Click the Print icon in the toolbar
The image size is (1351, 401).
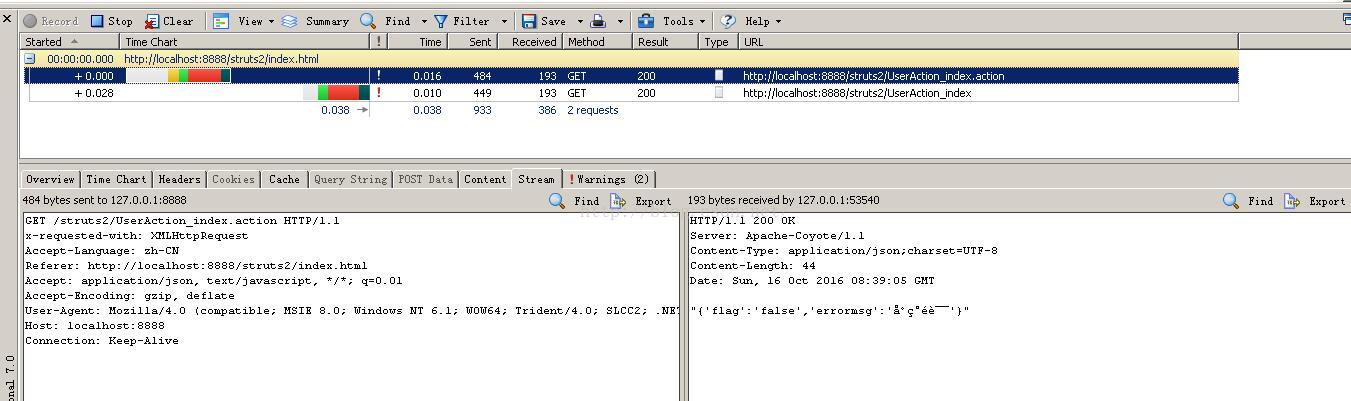[598, 21]
